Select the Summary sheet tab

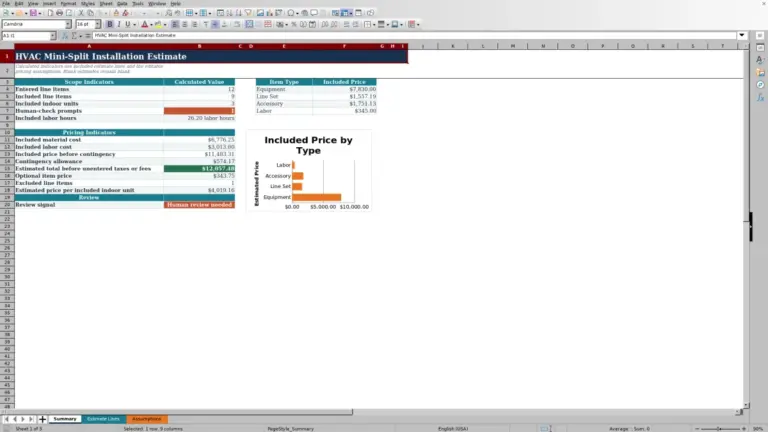click(65, 419)
